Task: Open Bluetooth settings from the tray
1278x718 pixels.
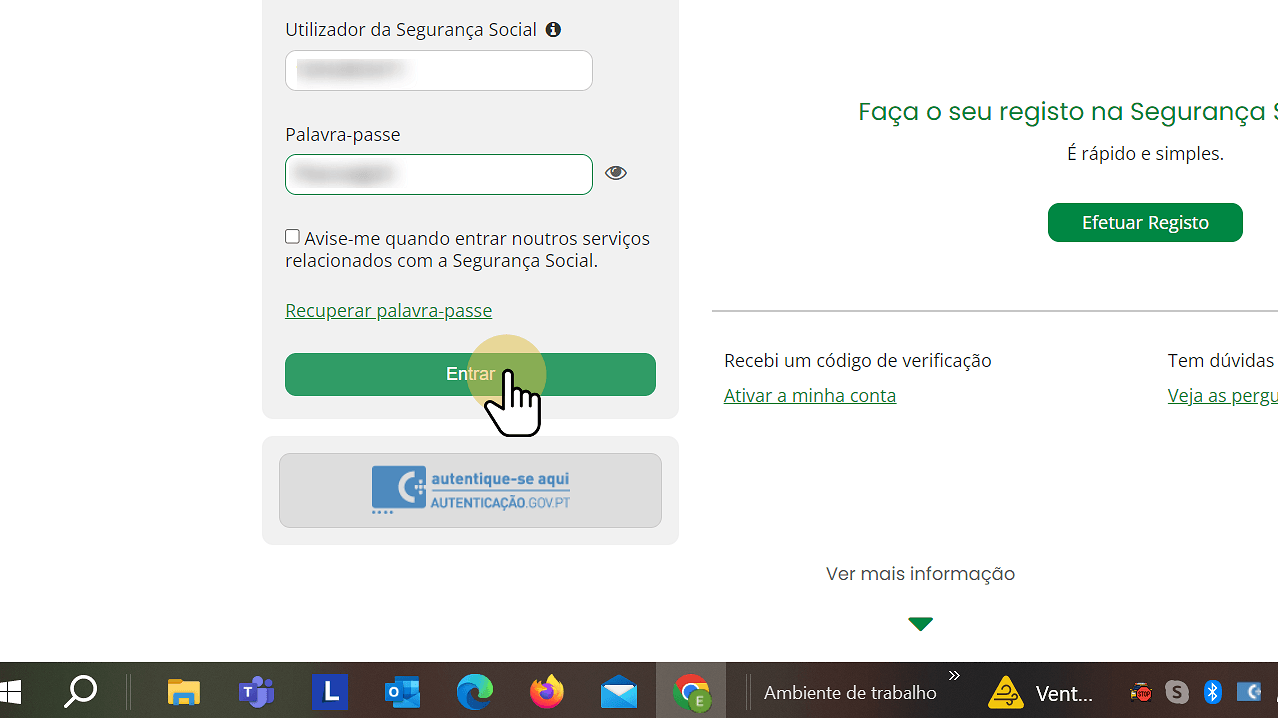Action: 1212,691
